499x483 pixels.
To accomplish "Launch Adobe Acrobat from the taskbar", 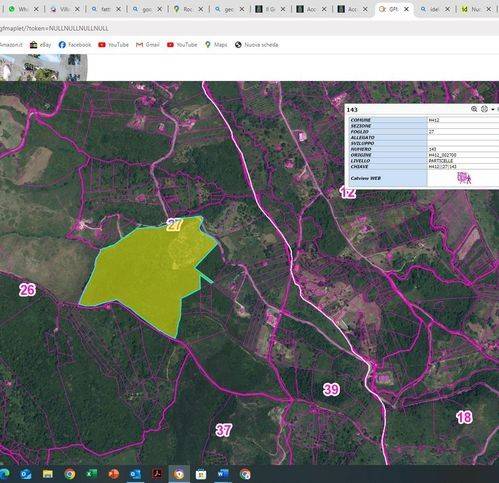I will 157,474.
